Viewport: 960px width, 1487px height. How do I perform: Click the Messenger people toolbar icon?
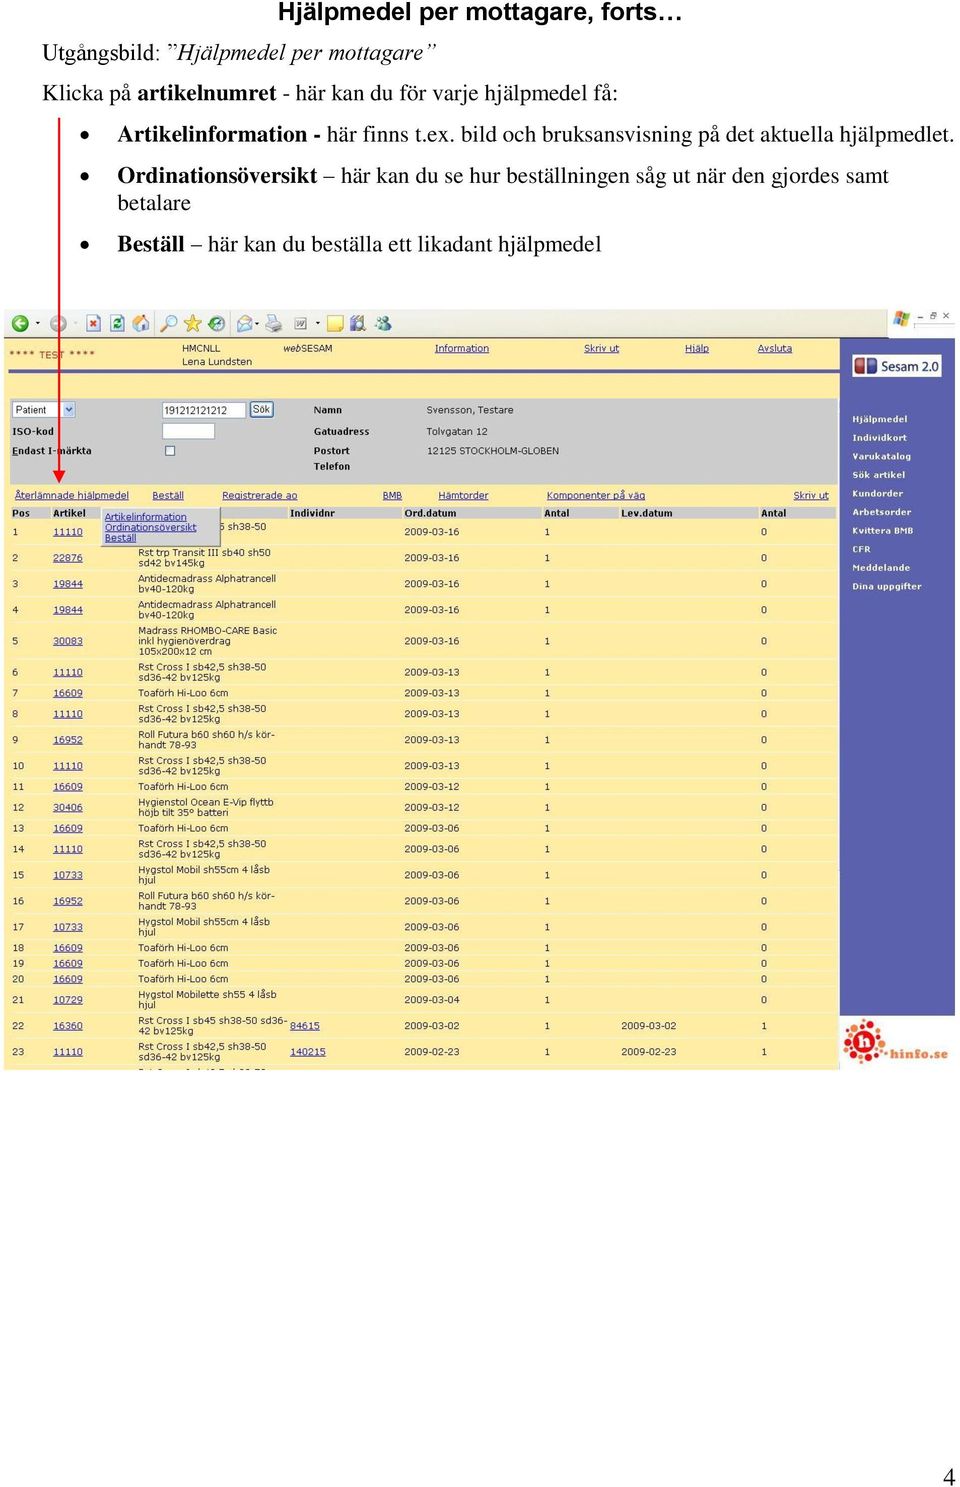383,323
